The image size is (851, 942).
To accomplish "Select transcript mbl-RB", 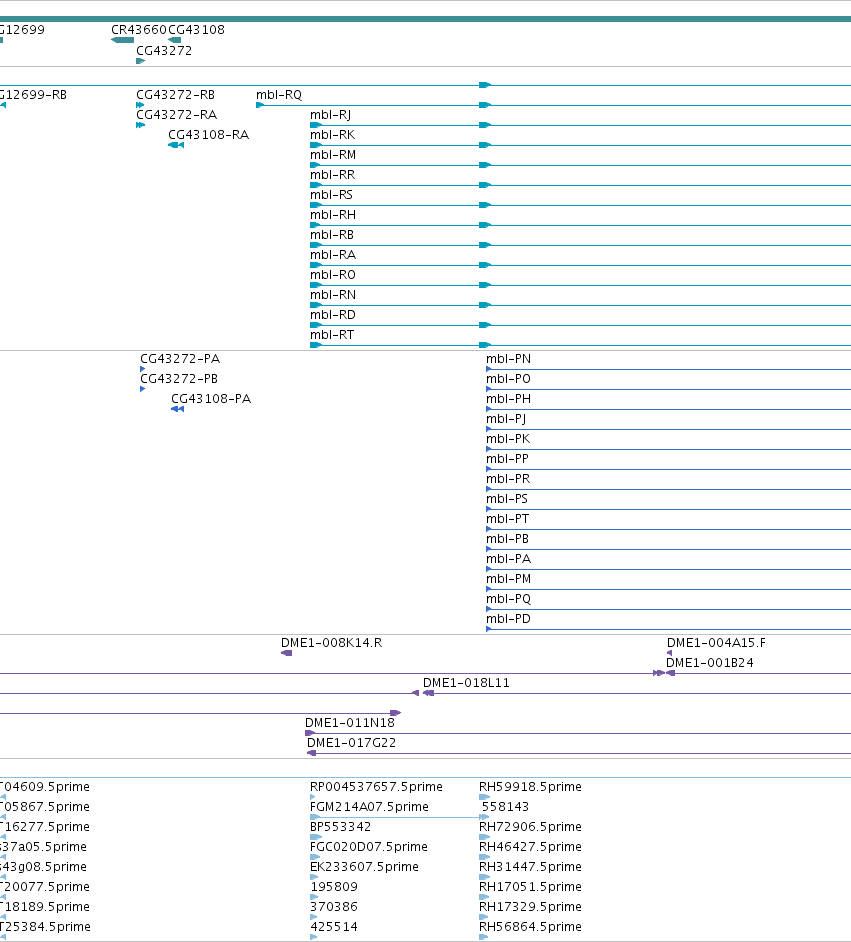I will point(332,234).
